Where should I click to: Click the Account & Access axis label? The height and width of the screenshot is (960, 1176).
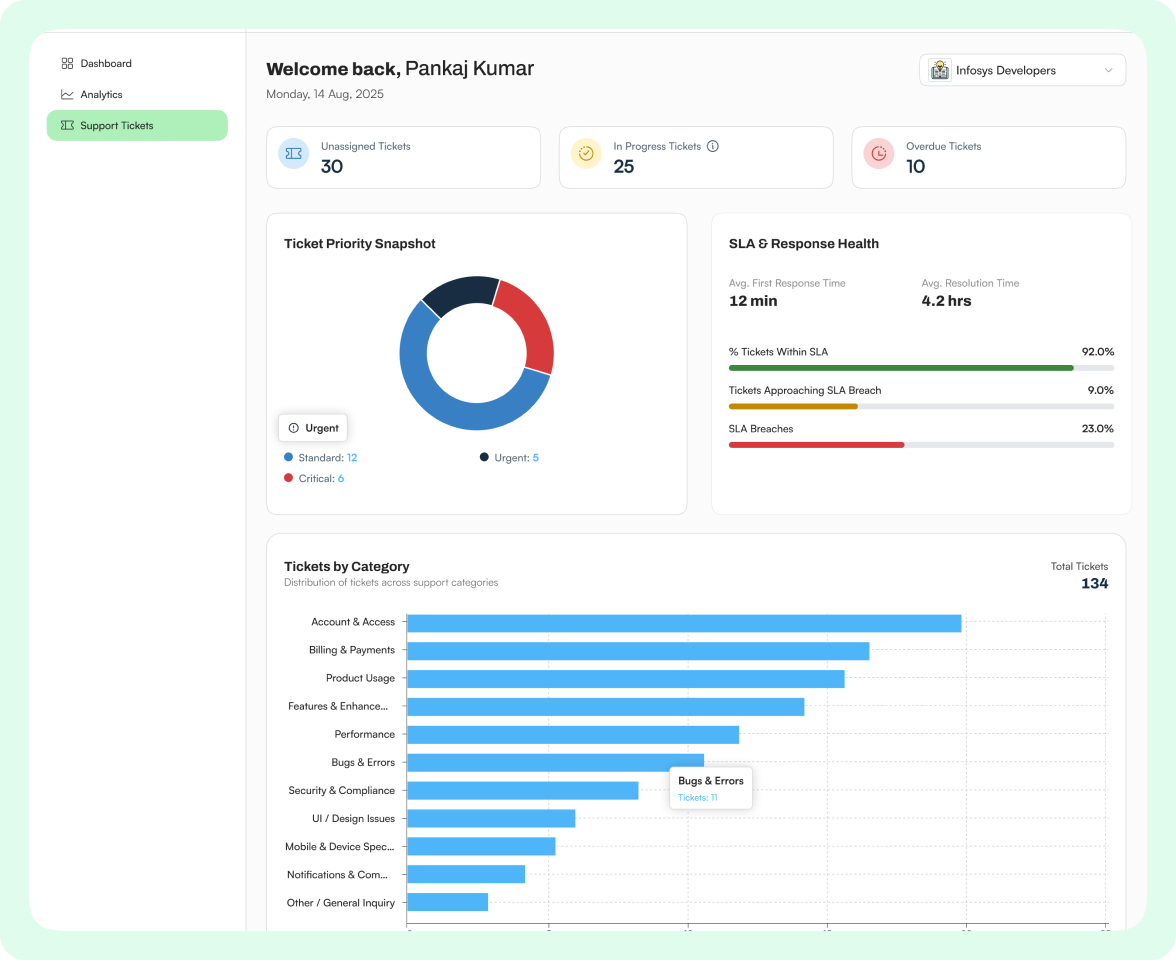coord(352,622)
